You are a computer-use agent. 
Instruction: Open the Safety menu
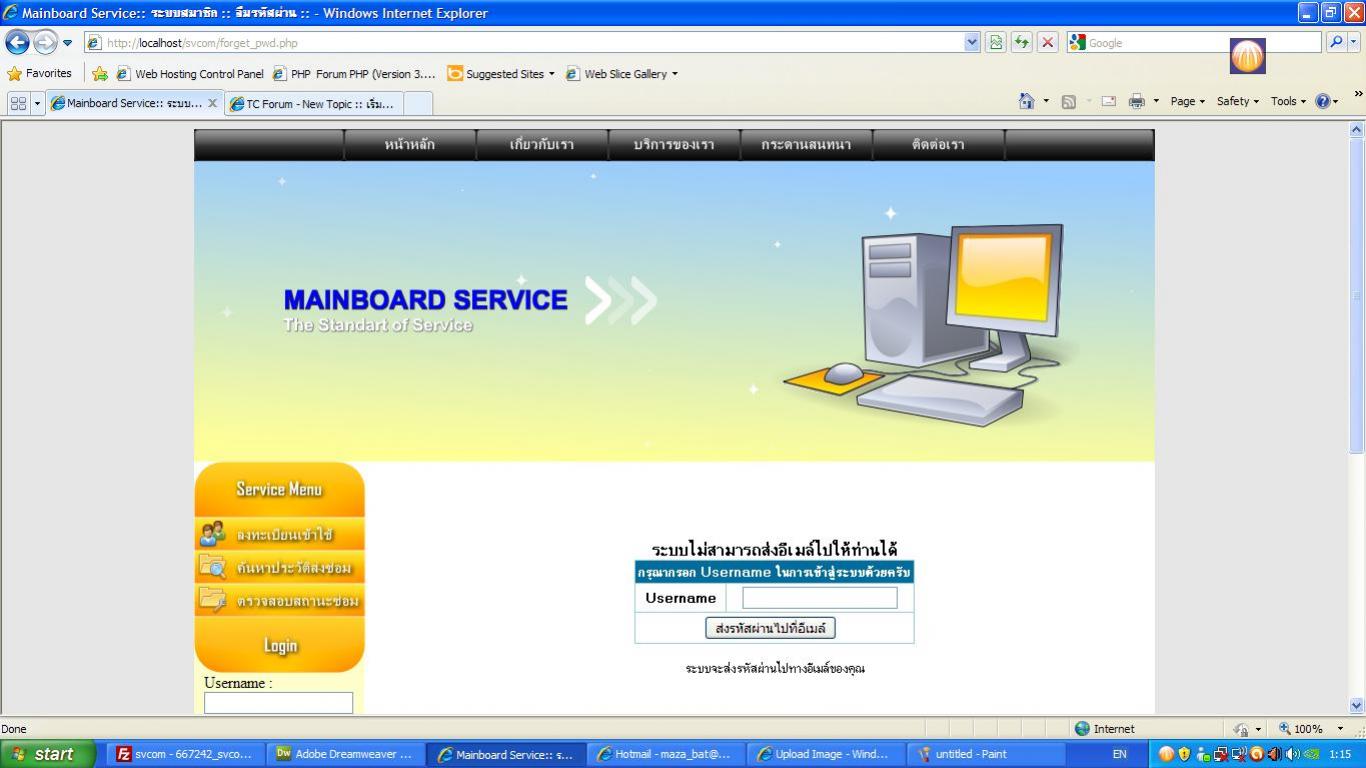[x=1238, y=101]
